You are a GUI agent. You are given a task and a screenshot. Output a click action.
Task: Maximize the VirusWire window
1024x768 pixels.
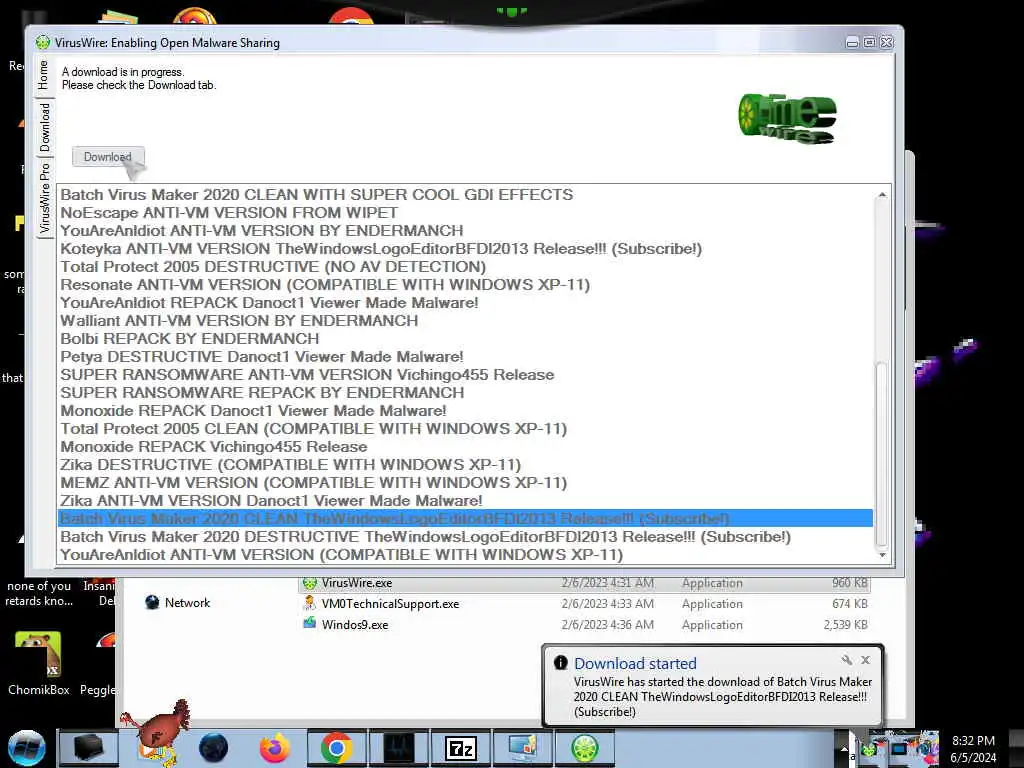[869, 42]
